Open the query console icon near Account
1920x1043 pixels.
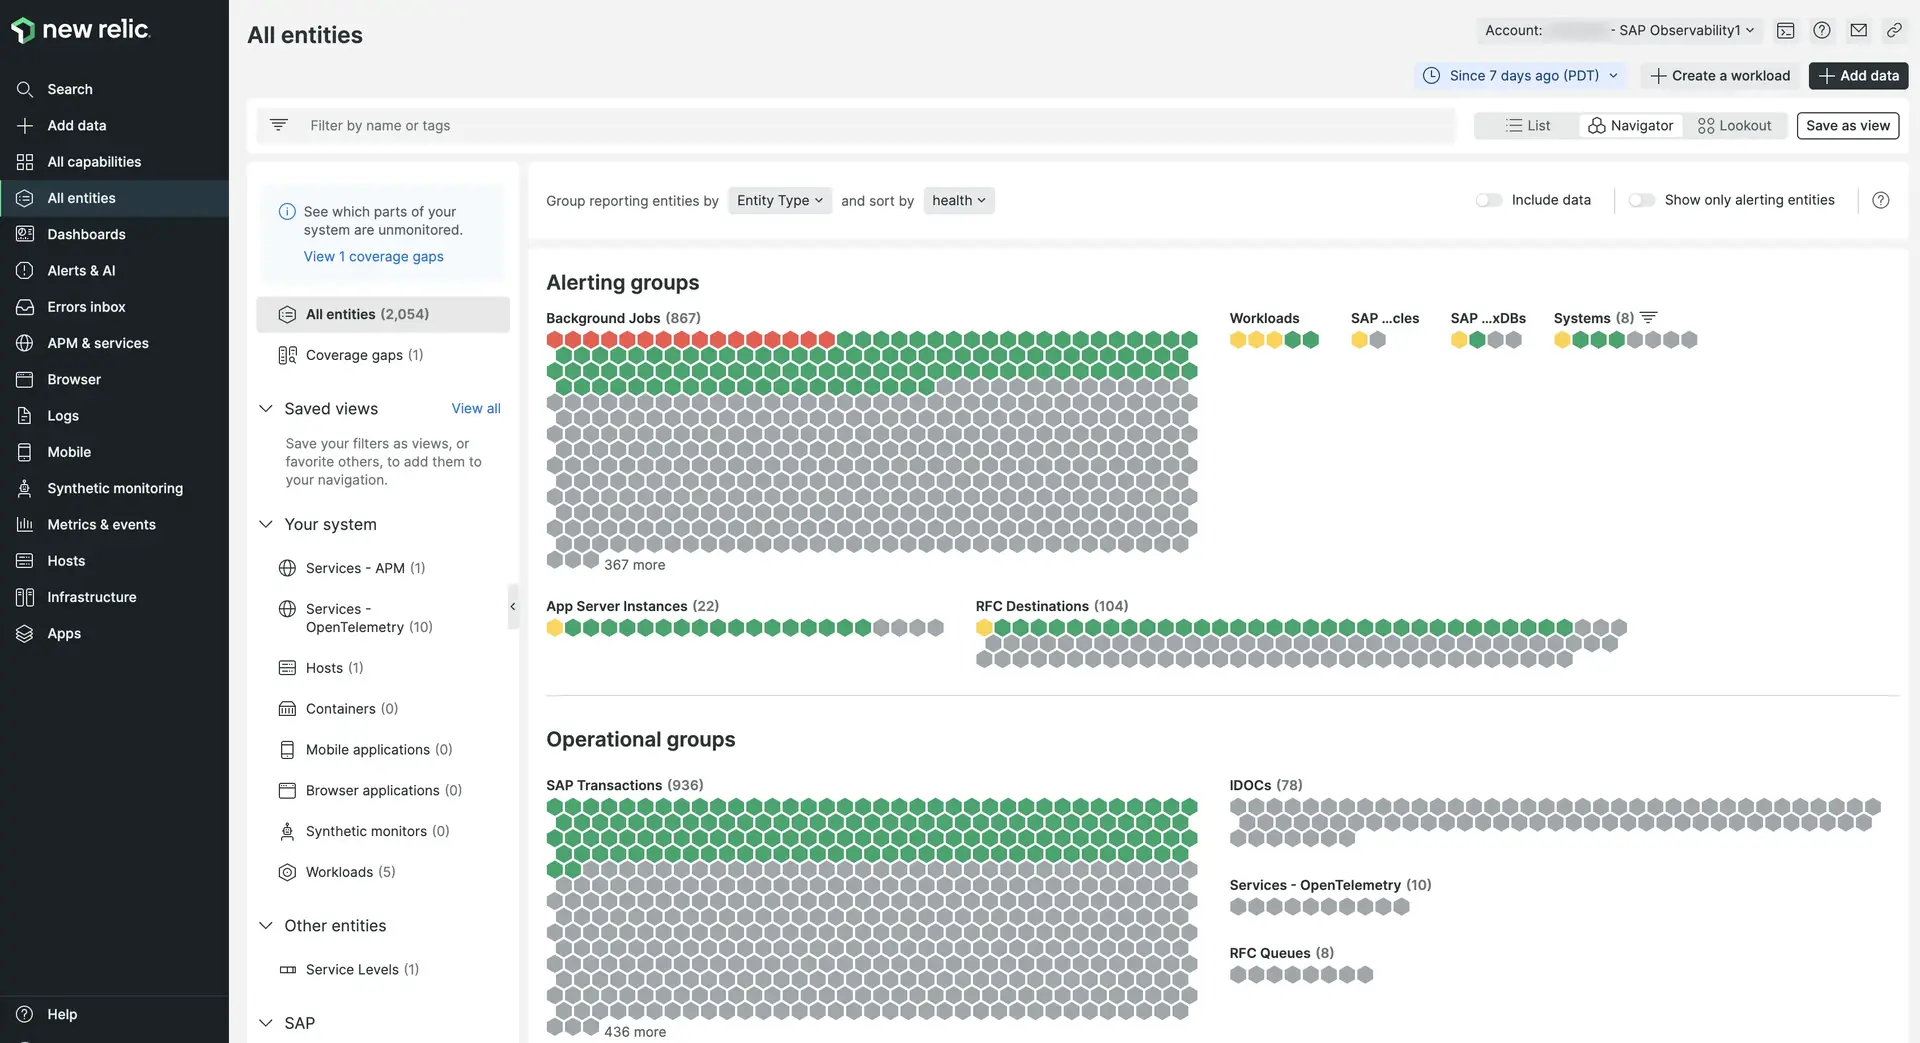pos(1786,30)
